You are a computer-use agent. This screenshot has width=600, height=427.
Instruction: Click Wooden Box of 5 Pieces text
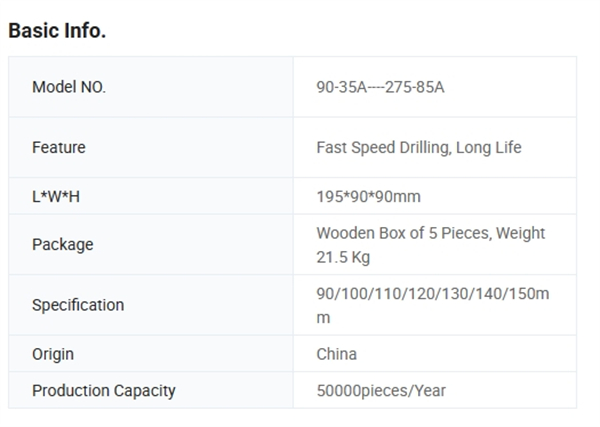404,233
